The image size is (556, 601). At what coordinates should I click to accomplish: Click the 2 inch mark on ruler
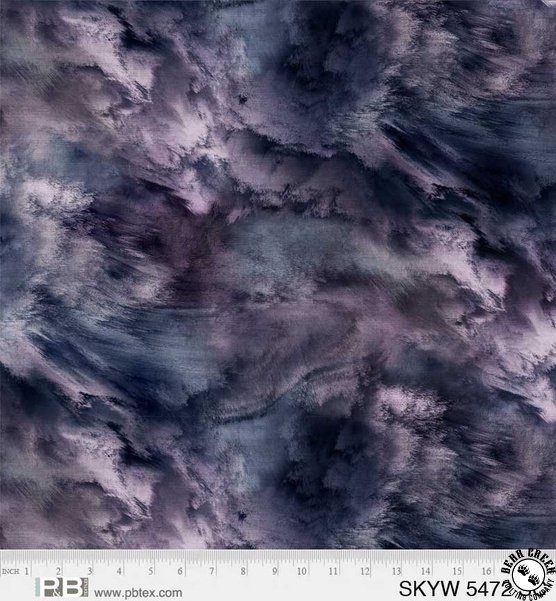pyautogui.click(x=59, y=571)
